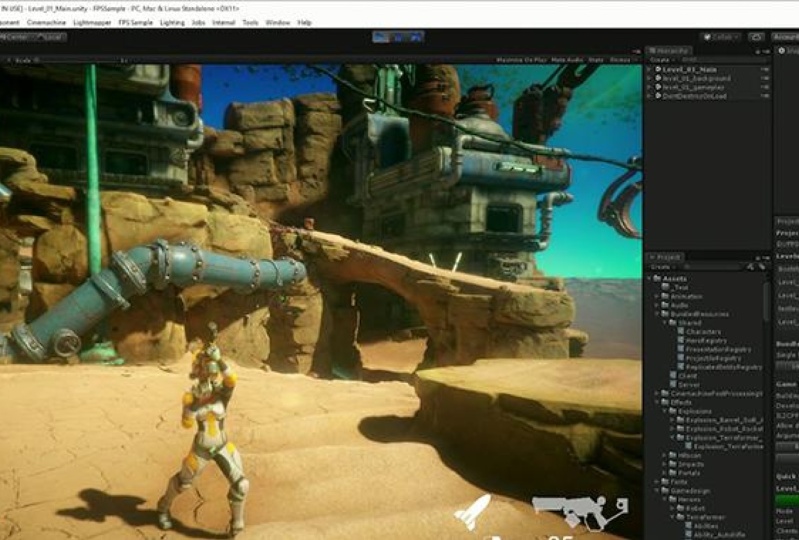Click the Project panel lock icon
This screenshot has height=540, width=799.
pyautogui.click(x=758, y=258)
